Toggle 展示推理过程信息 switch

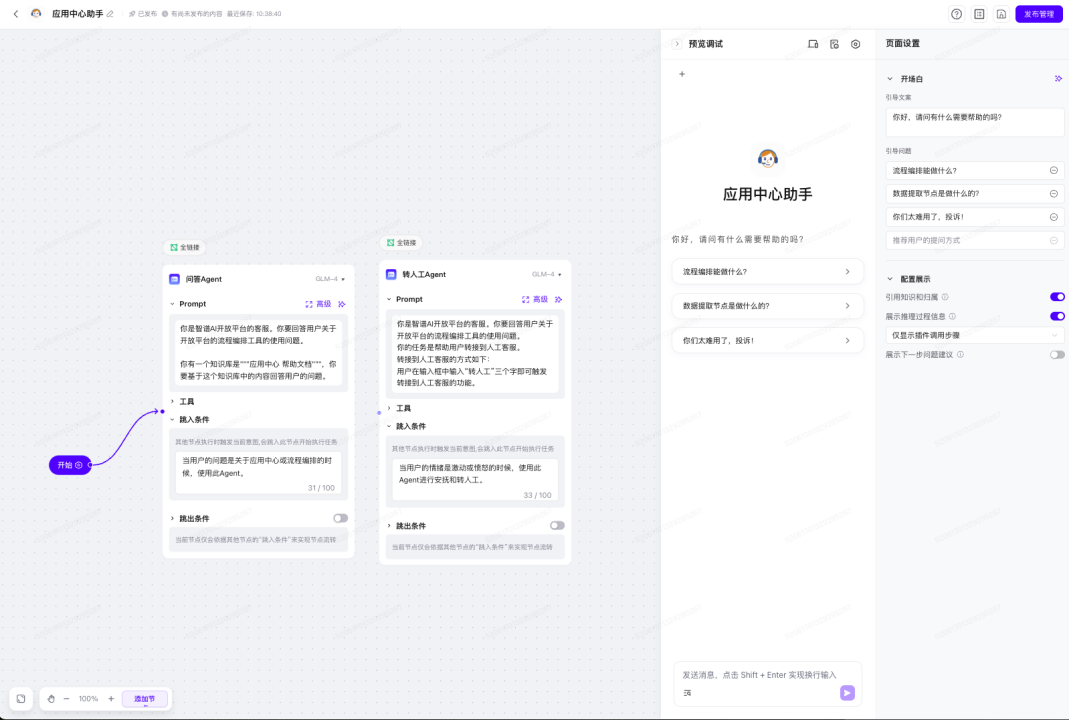point(1057,316)
